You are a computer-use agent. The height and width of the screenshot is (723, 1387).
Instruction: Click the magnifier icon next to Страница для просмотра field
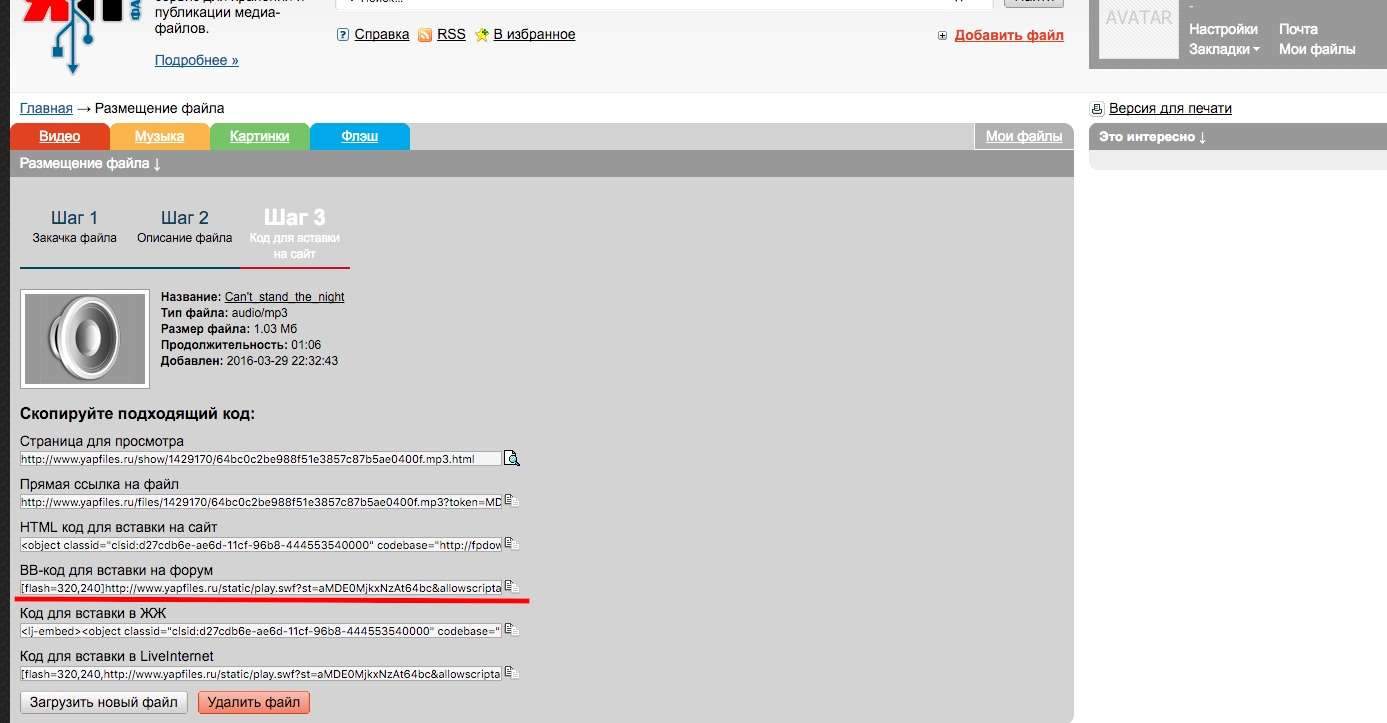(512, 459)
